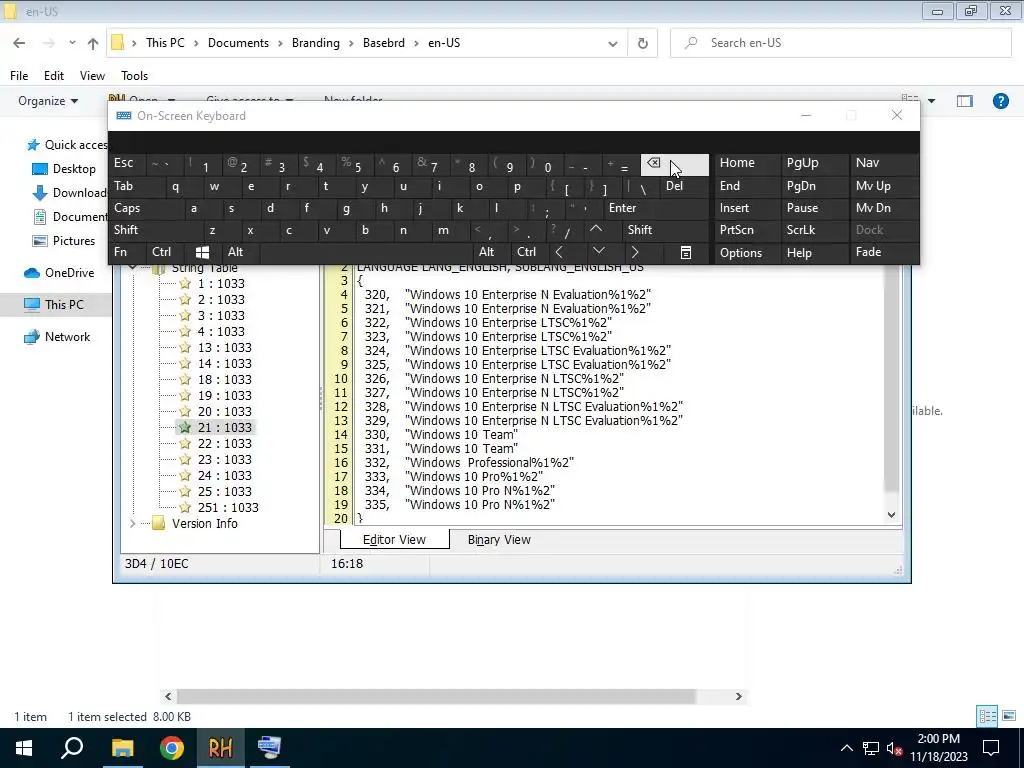
Task: Tap the Windows logo key on keyboard
Action: click(x=202, y=252)
